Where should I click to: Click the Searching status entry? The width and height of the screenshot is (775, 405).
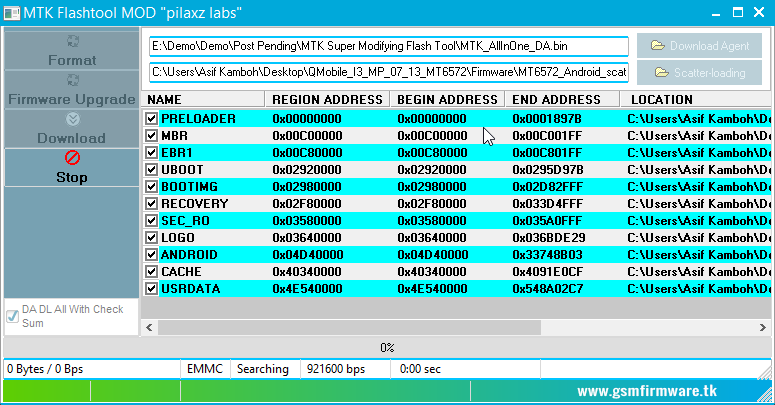coord(263,369)
